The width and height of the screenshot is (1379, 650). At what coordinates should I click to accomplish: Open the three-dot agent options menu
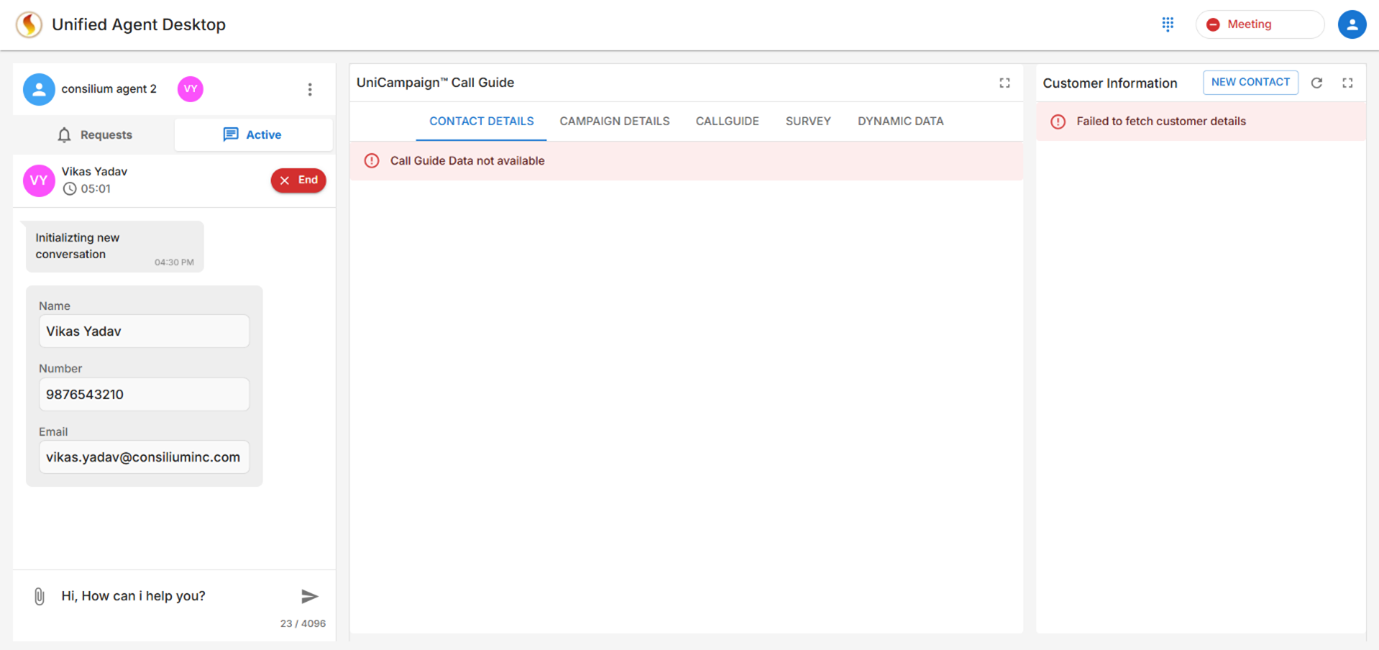pos(310,90)
